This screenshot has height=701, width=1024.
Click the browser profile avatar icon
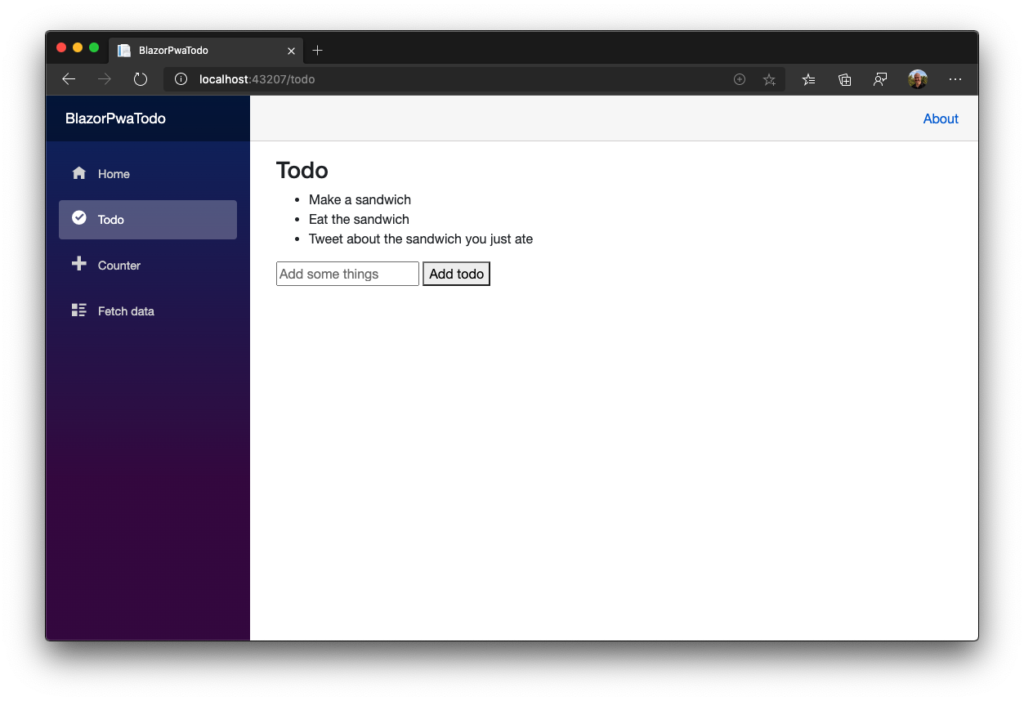point(917,79)
